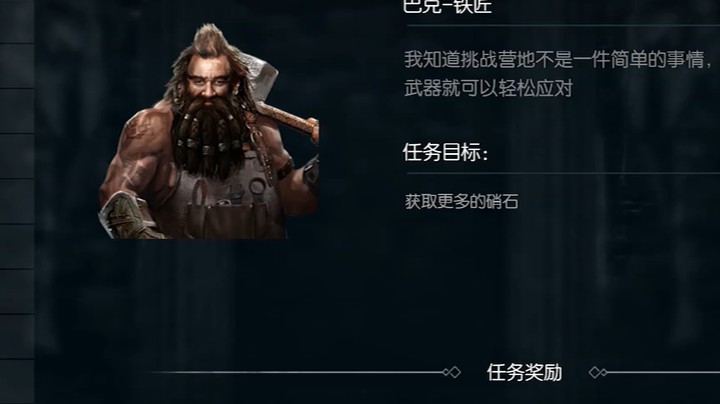The height and width of the screenshot is (404, 720).
Task: Click the horizontal line left of 任务奖励
Action: tap(296, 372)
